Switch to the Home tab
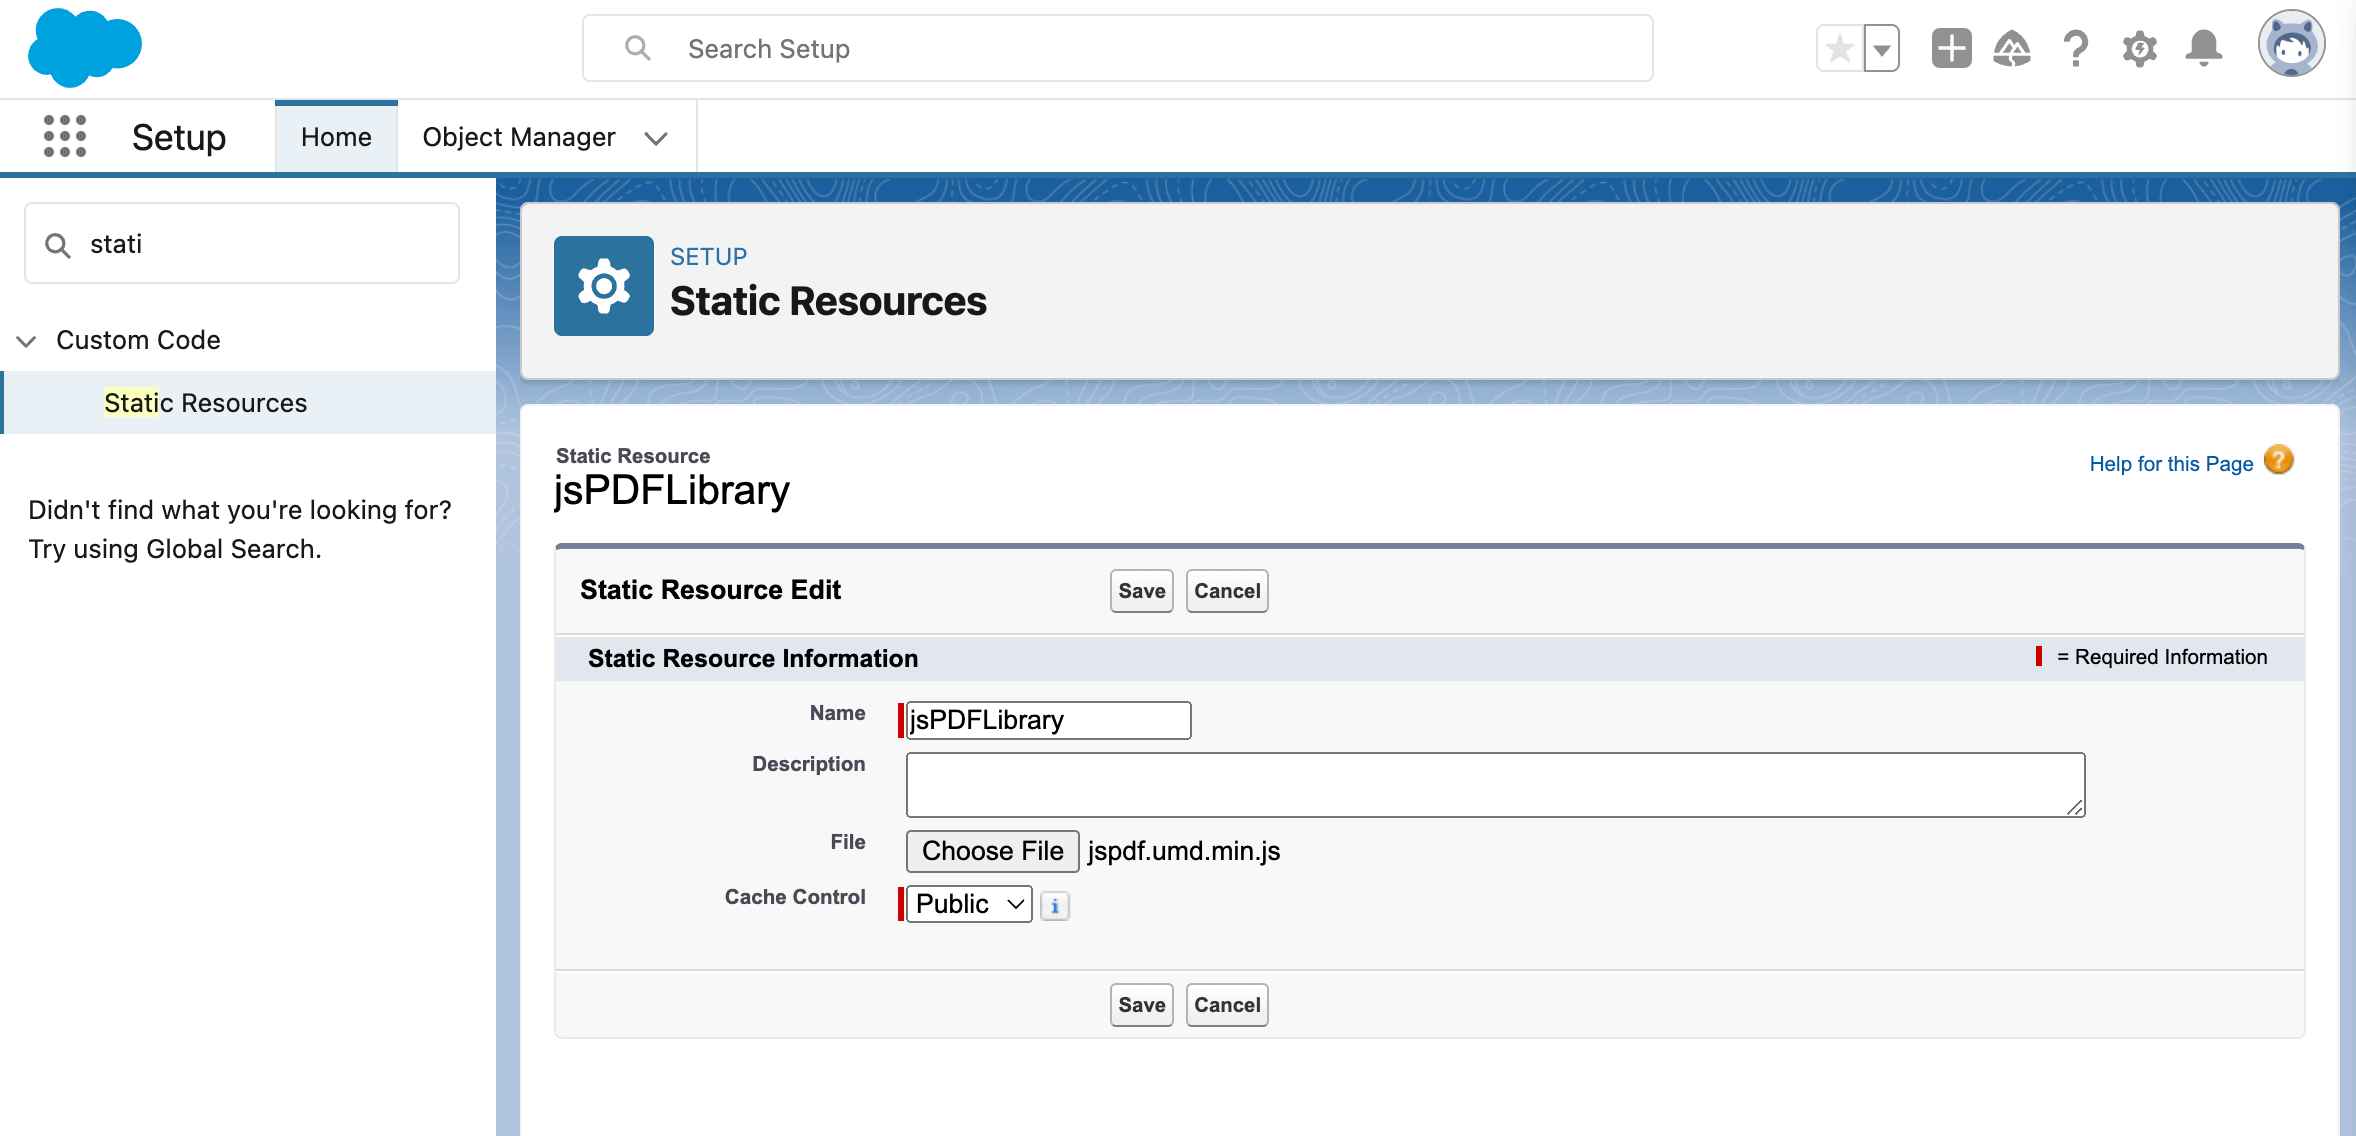The width and height of the screenshot is (2356, 1136). click(335, 136)
